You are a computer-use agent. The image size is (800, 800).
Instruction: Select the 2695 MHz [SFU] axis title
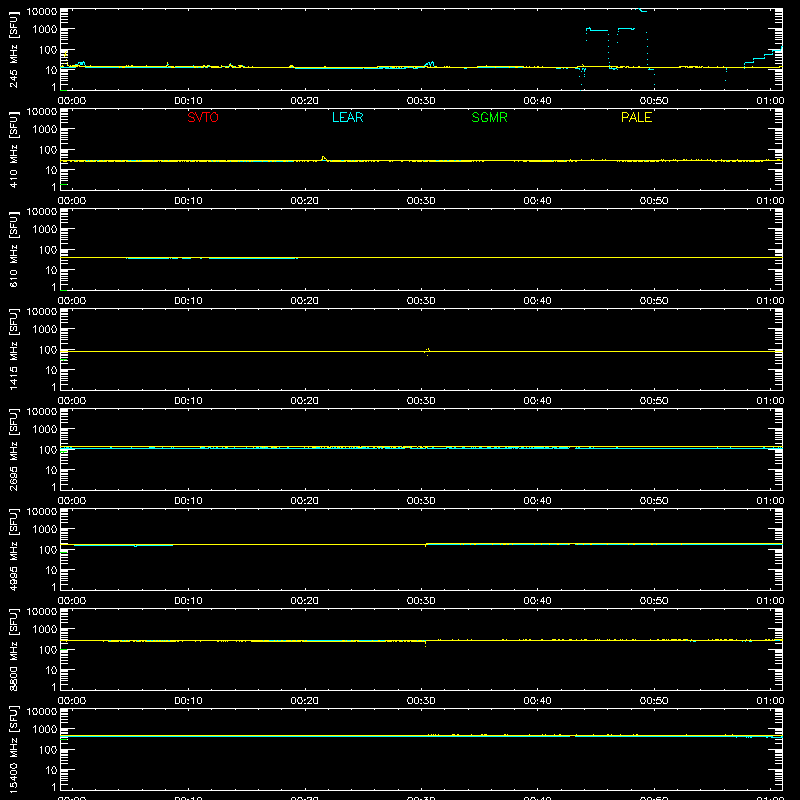click(x=14, y=449)
